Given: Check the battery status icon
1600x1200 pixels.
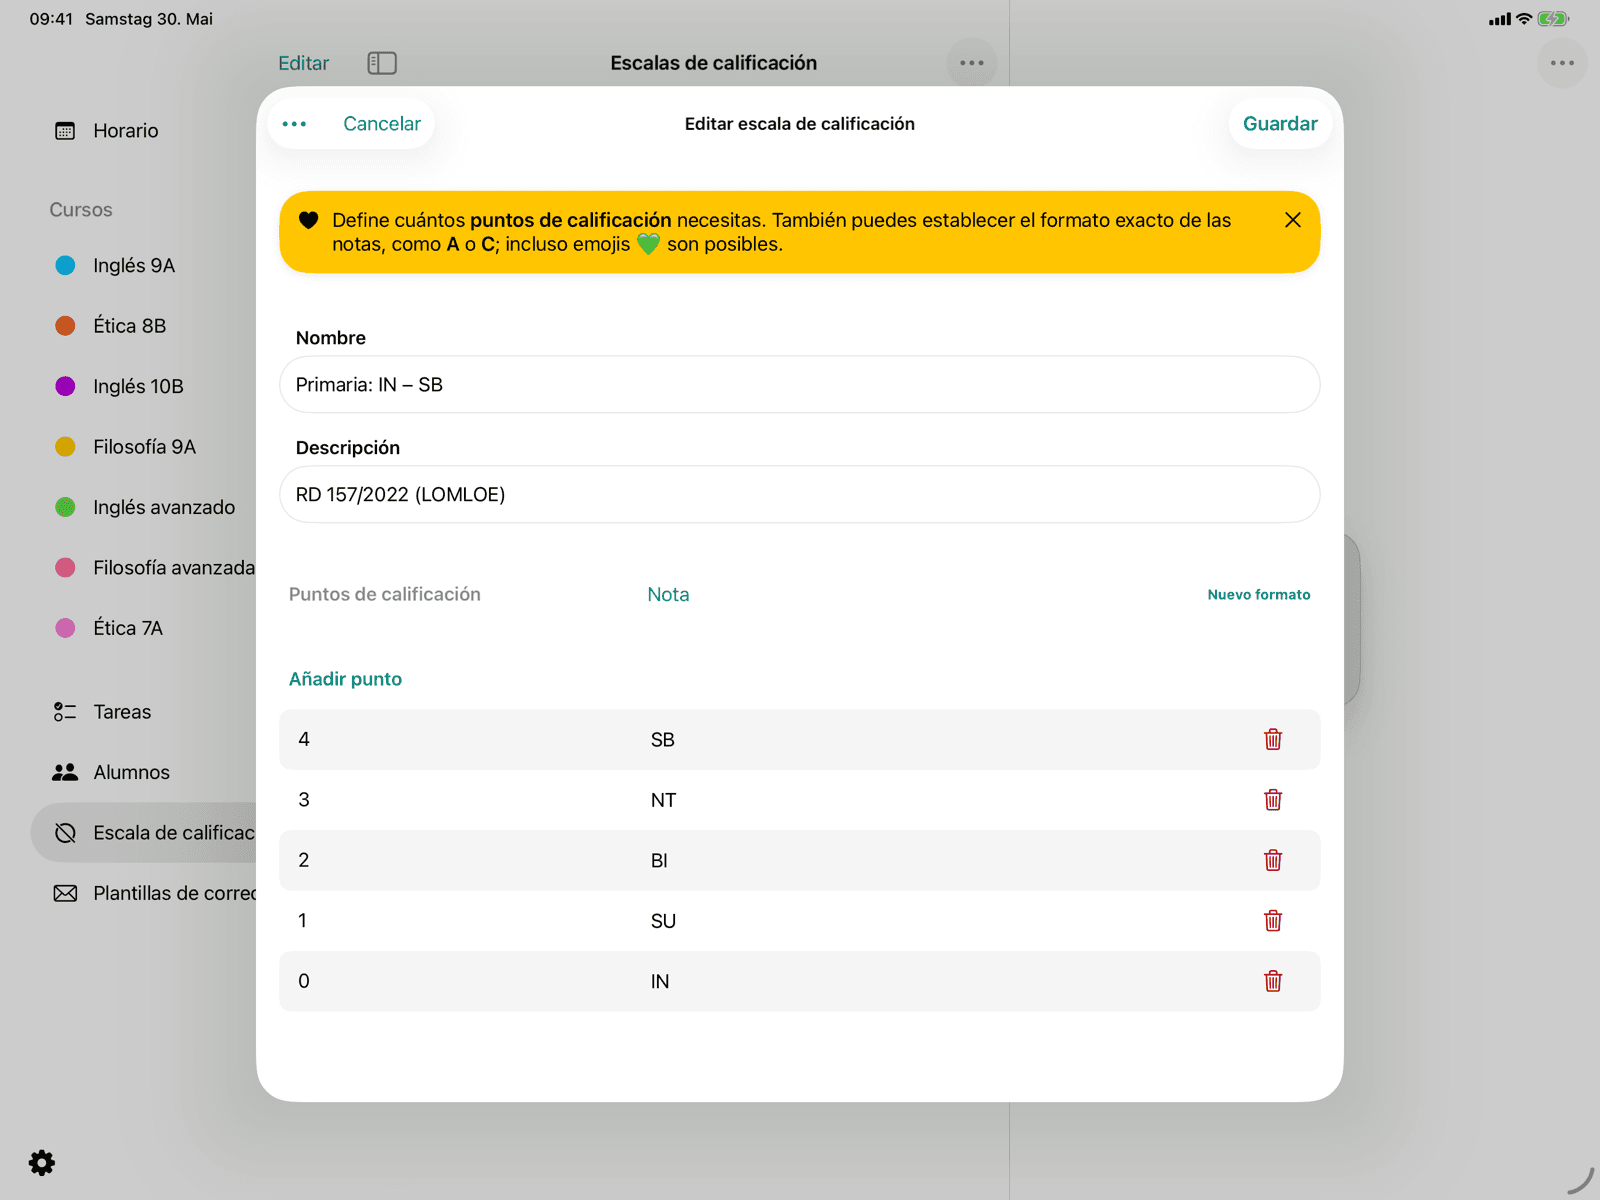Looking at the screenshot, I should 1553,19.
